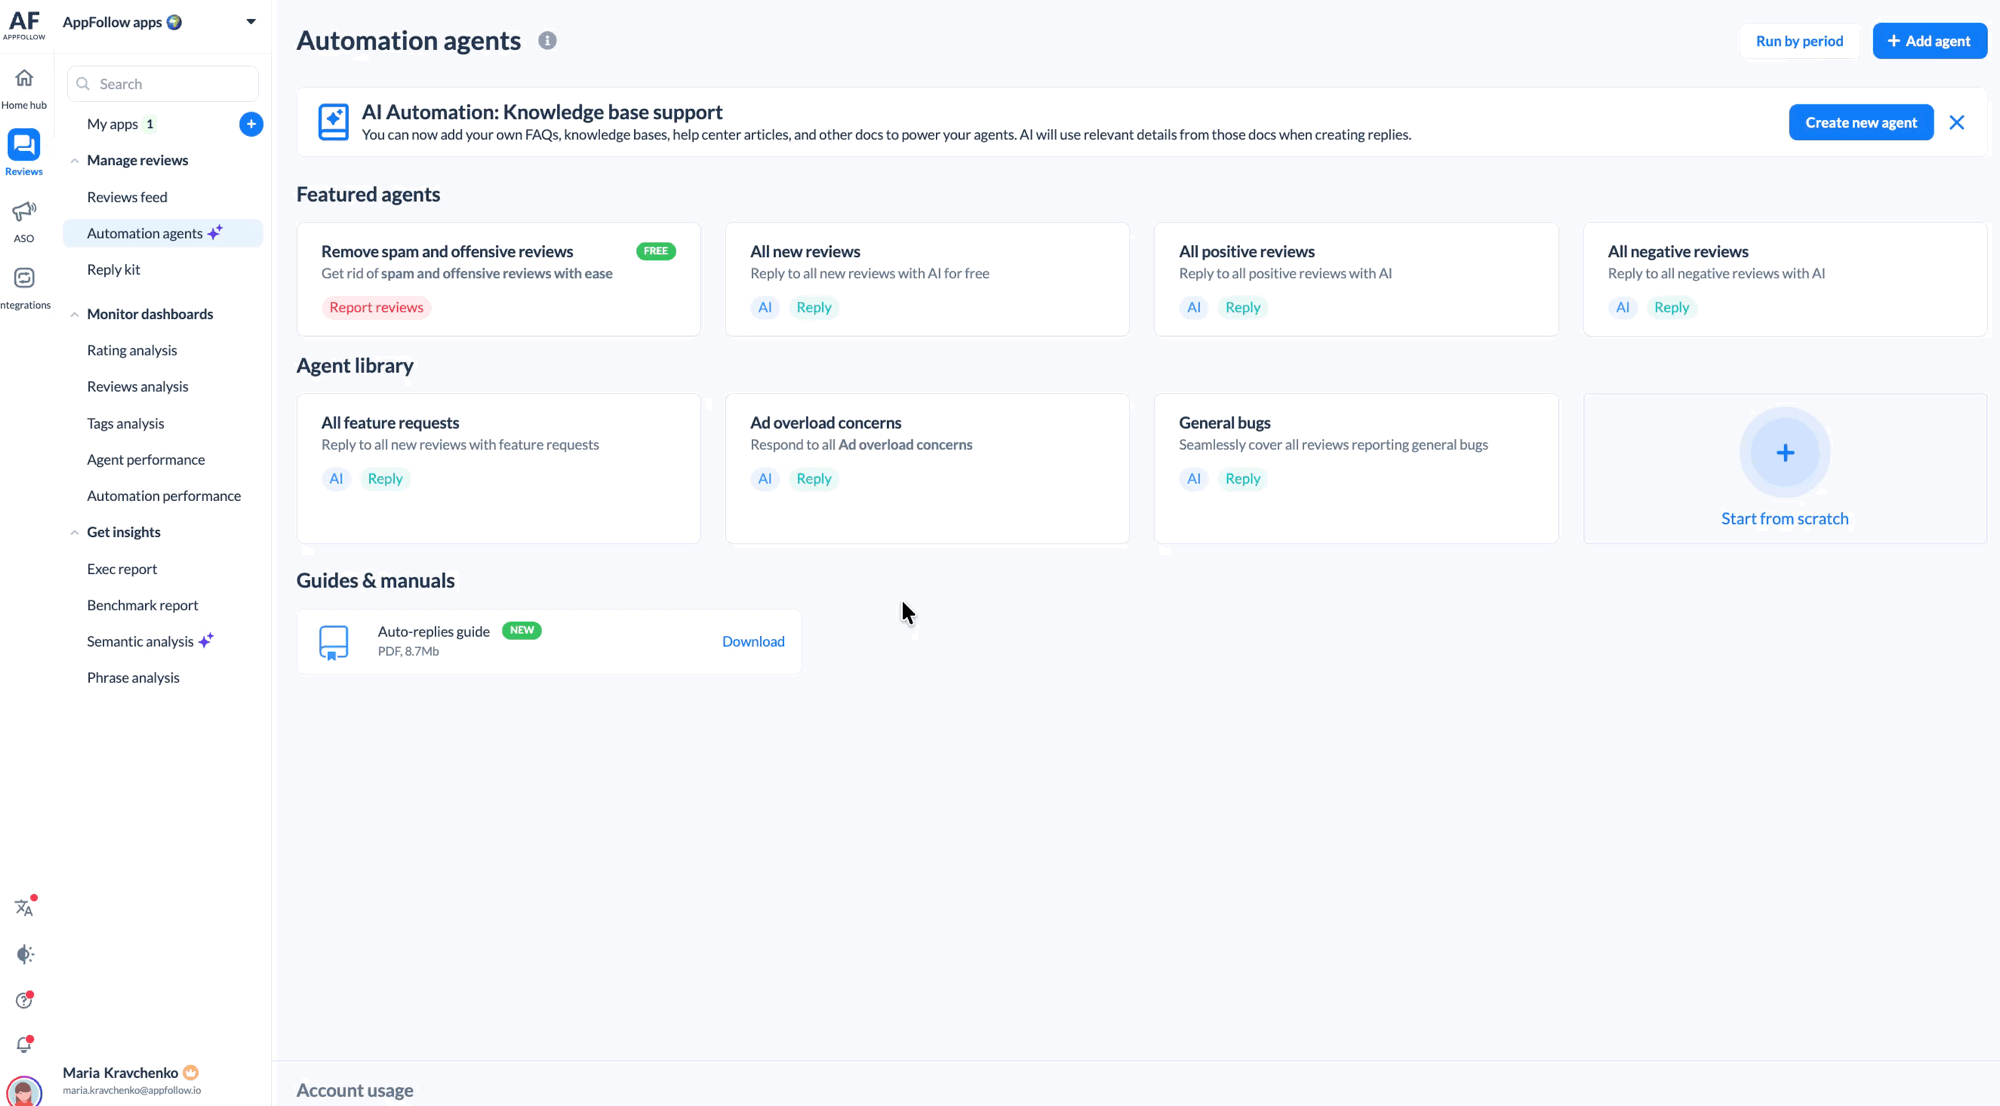Toggle the theme appearance icon
The image size is (2000, 1106).
click(25, 954)
